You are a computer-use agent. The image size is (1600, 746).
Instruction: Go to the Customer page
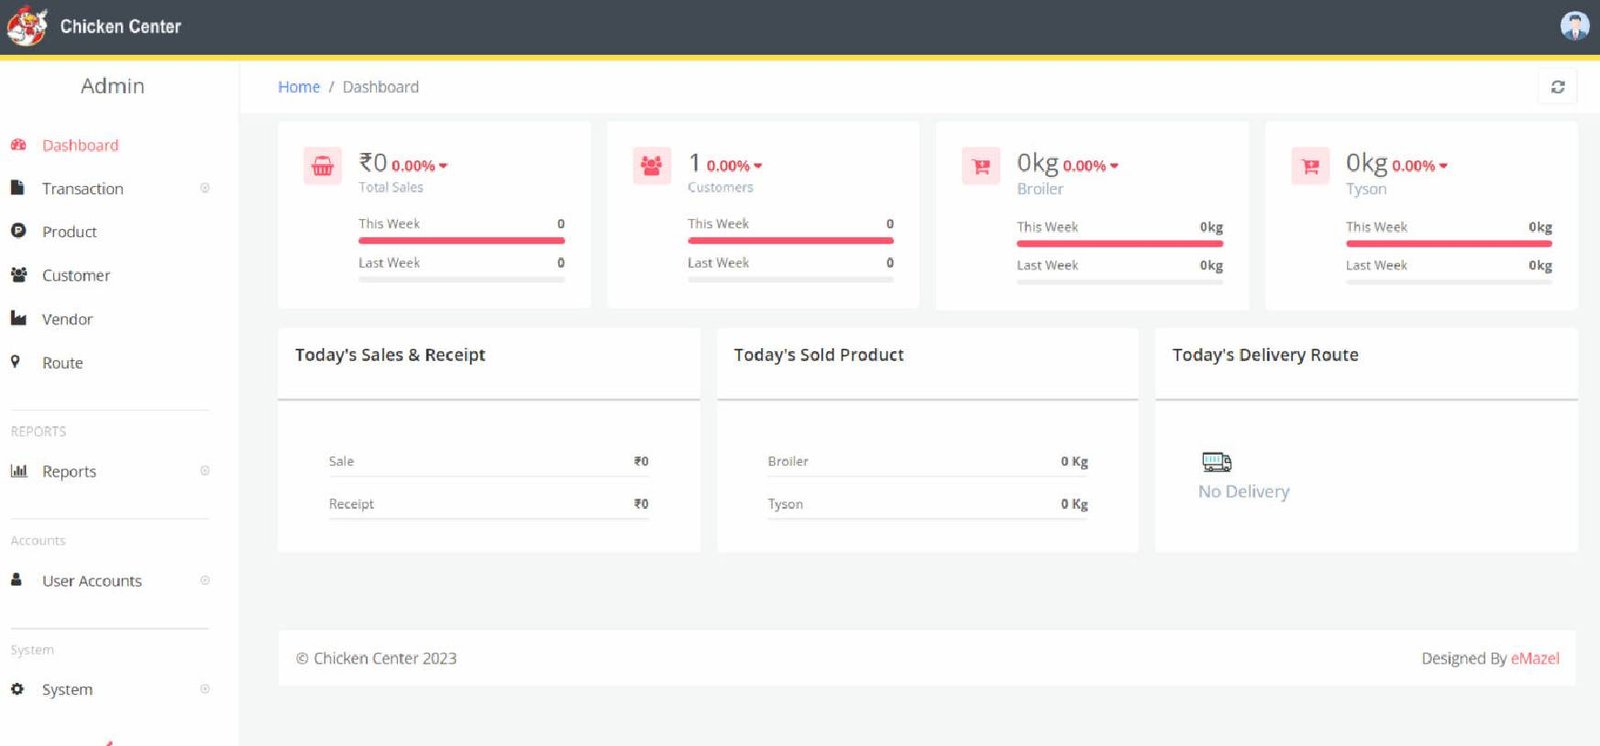pos(75,275)
